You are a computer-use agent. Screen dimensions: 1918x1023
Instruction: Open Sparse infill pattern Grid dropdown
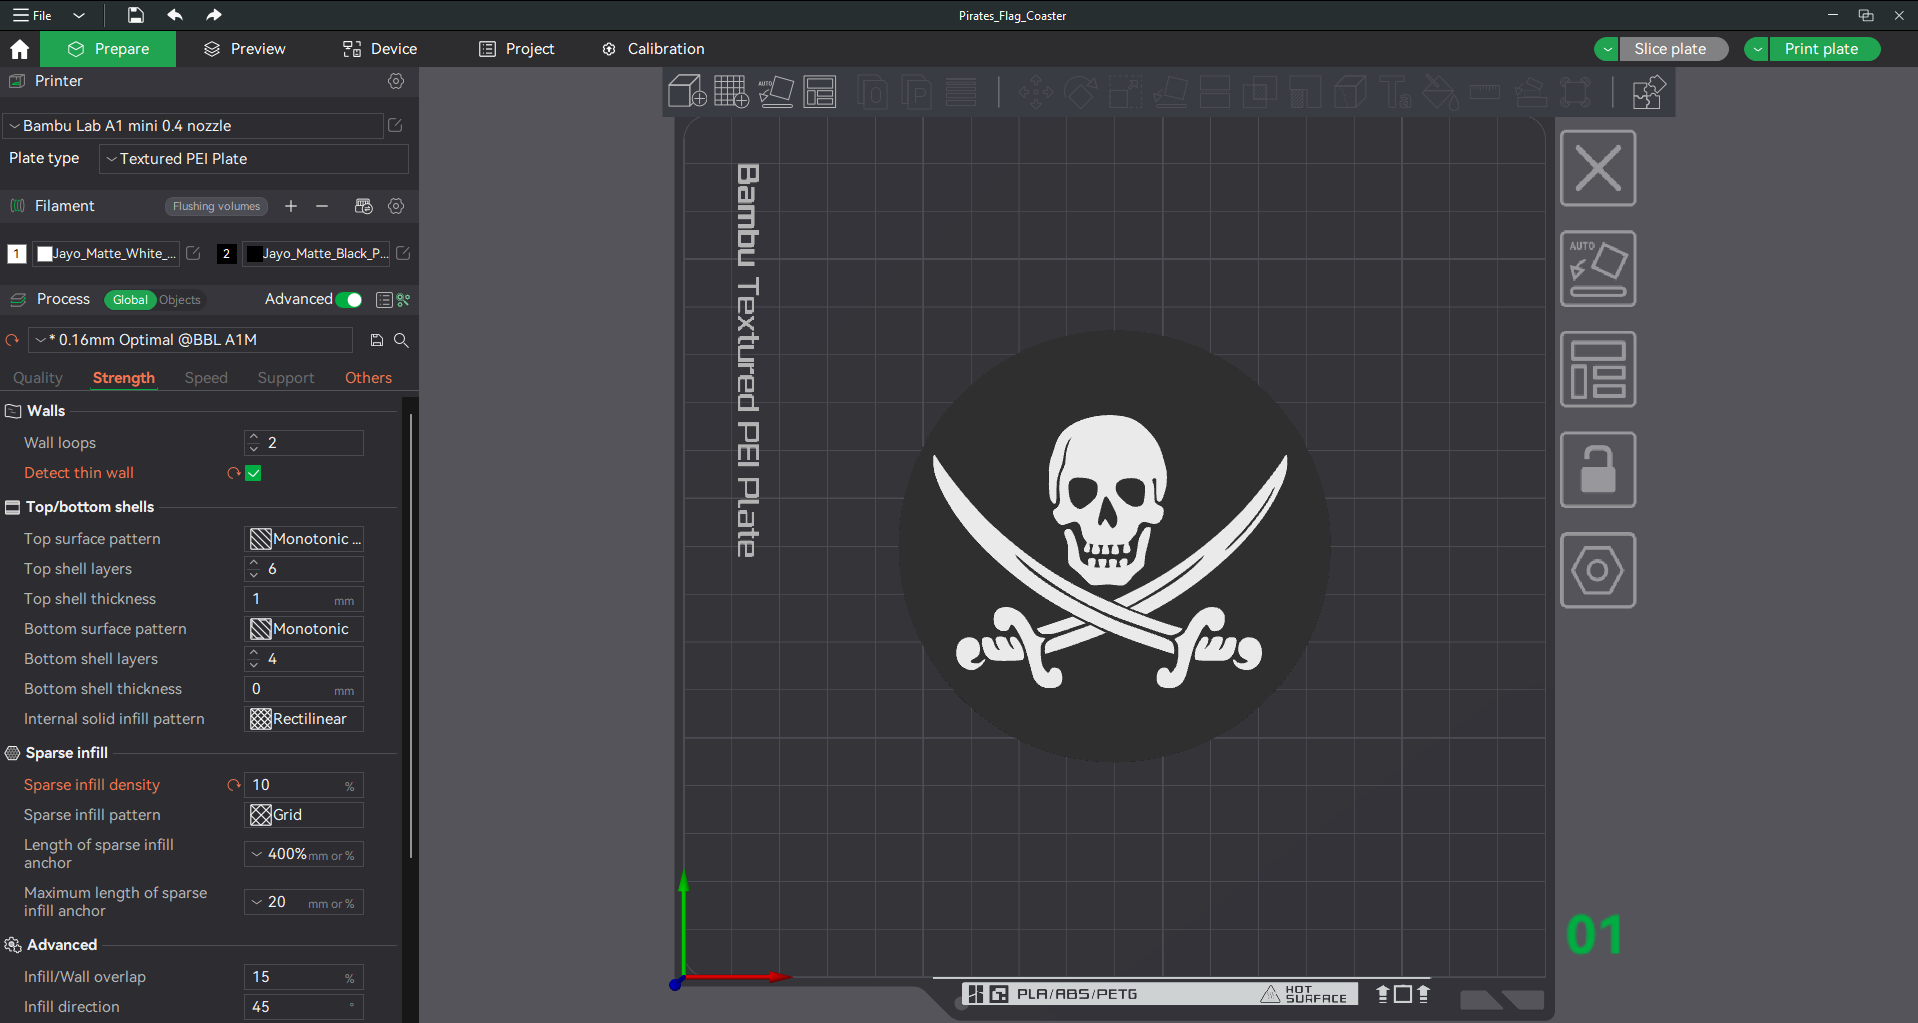coord(304,815)
